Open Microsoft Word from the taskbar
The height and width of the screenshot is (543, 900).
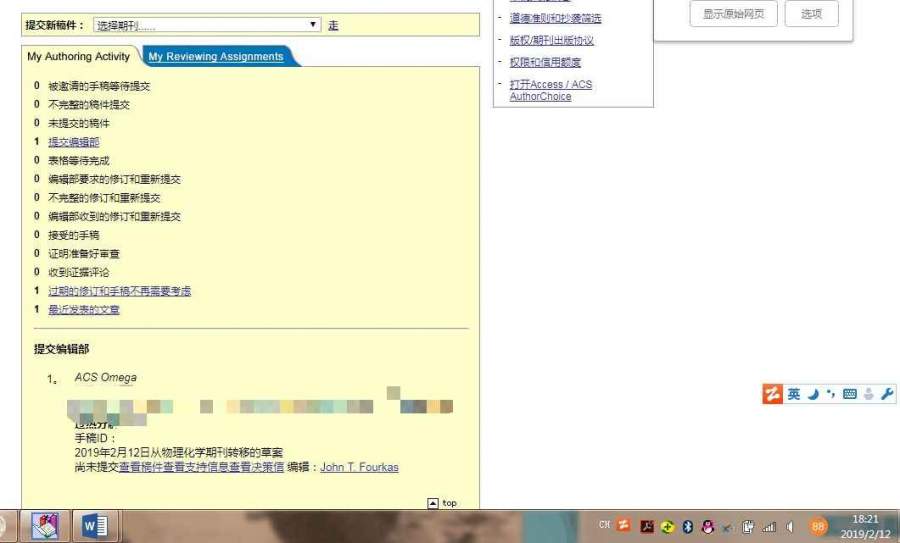(x=95, y=526)
